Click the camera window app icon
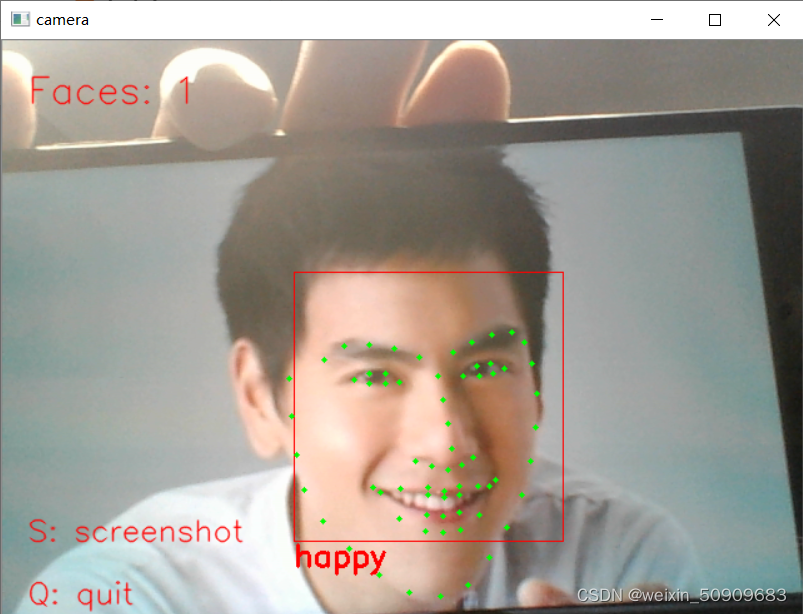Image resolution: width=803 pixels, height=614 pixels. 20,19
